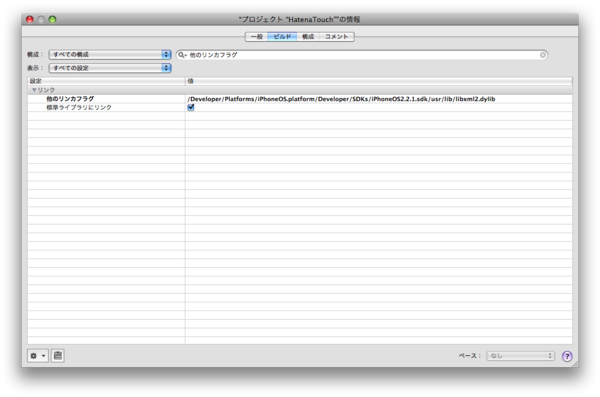Click the 設定 column header
The image size is (600, 397).
coord(106,81)
